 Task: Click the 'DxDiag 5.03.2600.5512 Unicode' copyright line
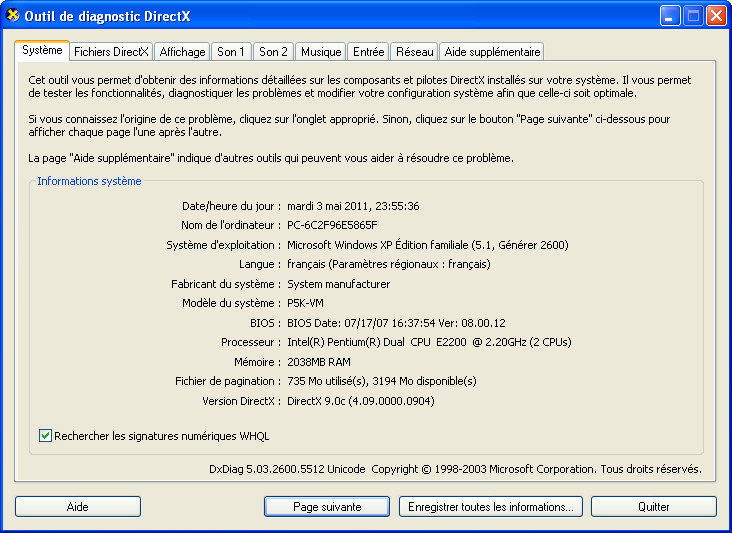pos(455,469)
